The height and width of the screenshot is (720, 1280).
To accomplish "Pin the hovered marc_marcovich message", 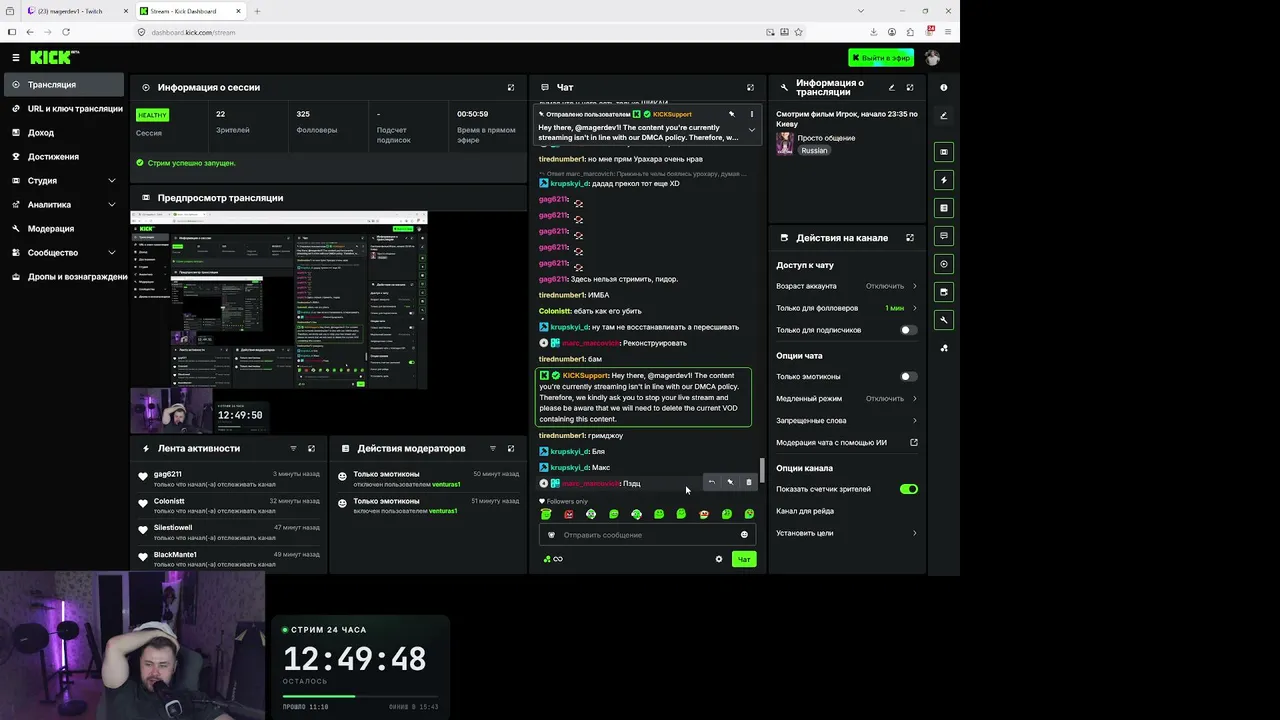I will 730,482.
